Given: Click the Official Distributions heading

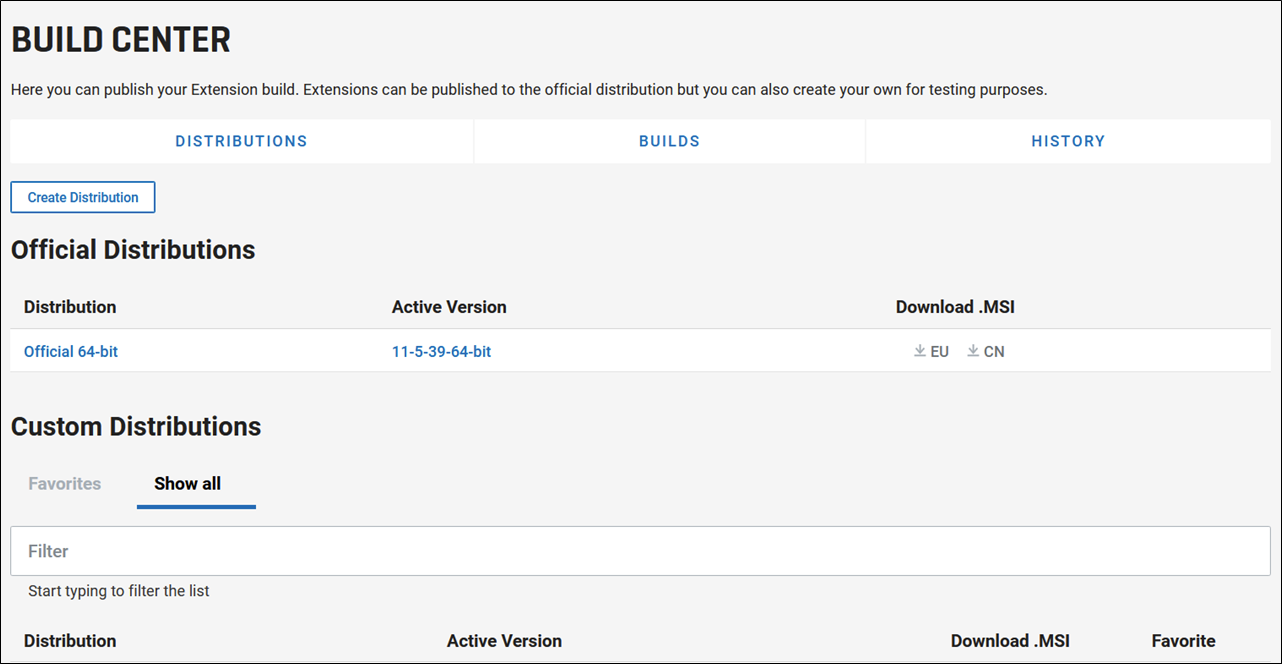Looking at the screenshot, I should click(x=133, y=250).
